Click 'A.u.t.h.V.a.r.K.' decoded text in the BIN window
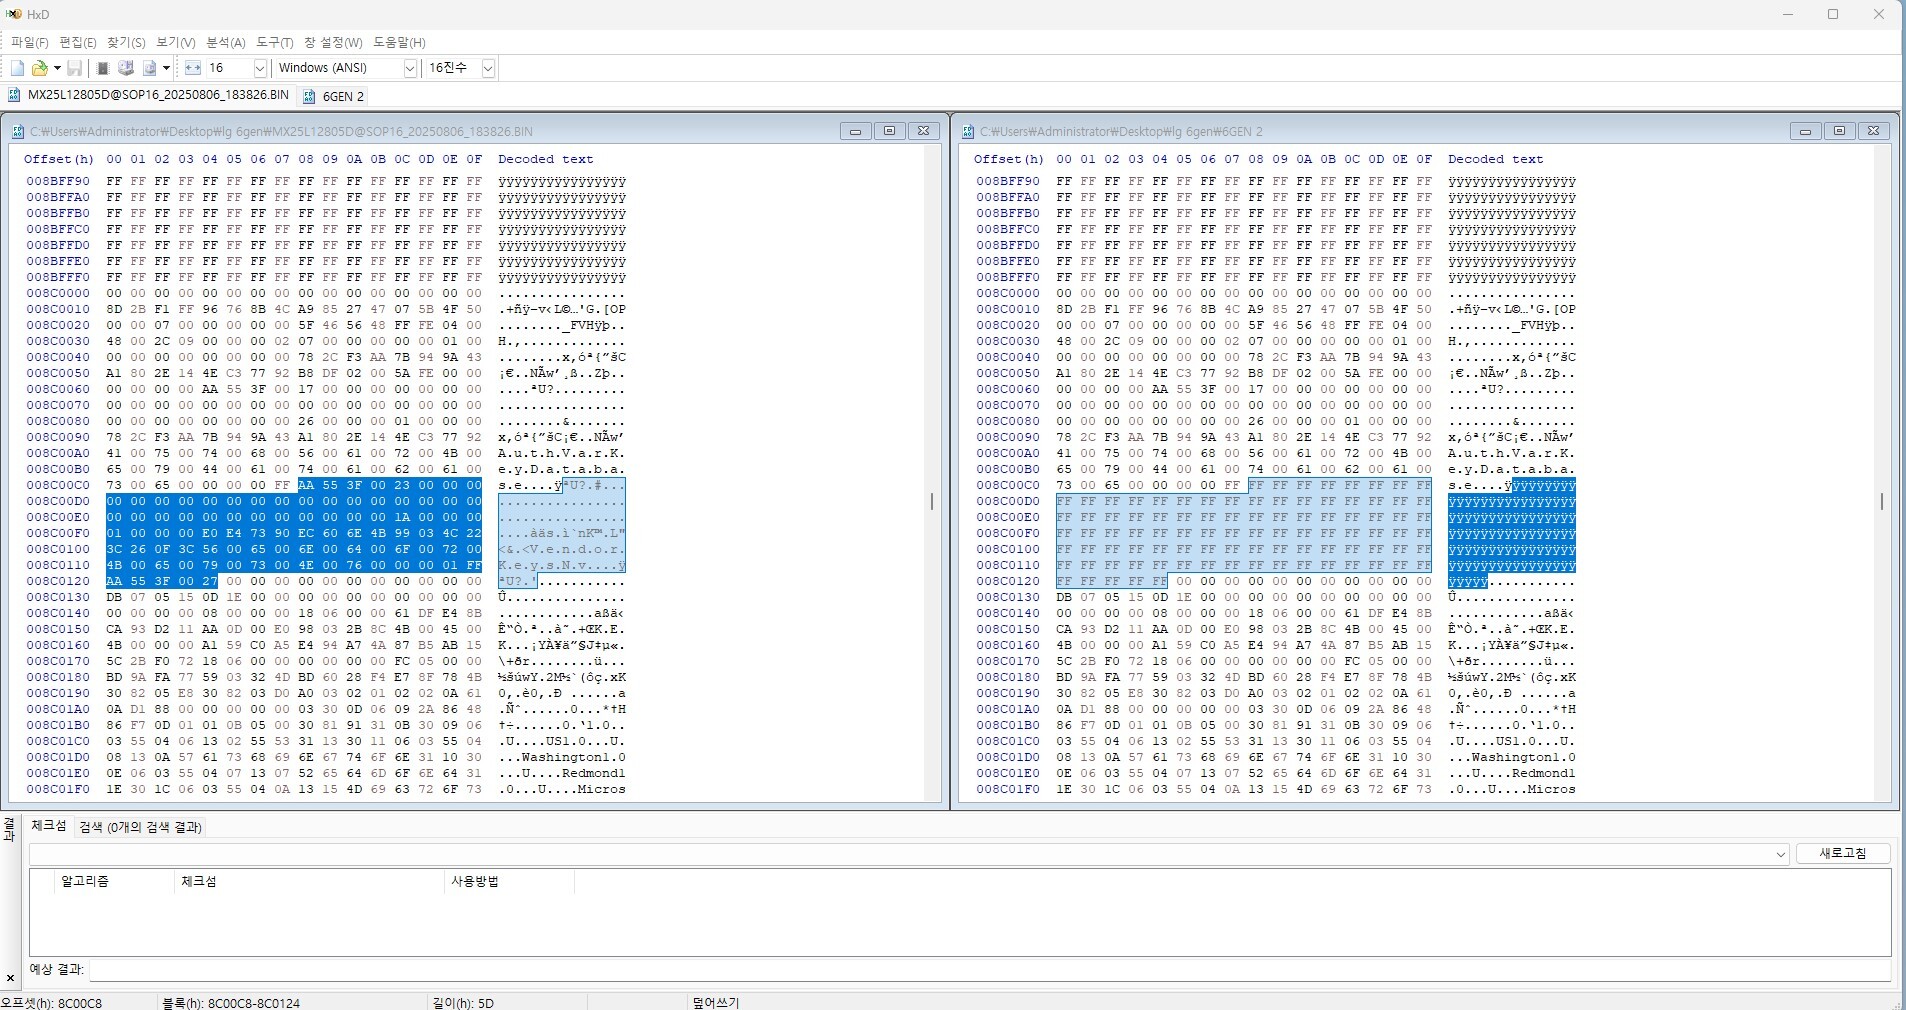Viewport: 1906px width, 1010px height. click(x=562, y=453)
